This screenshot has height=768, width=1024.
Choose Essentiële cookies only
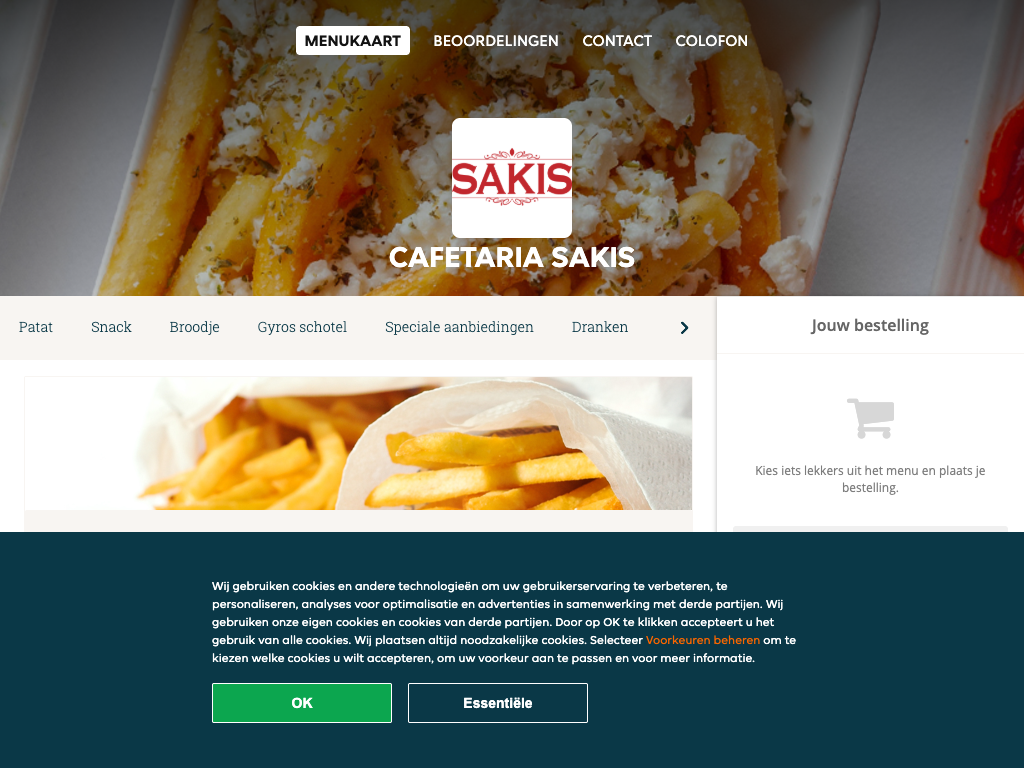[498, 703]
